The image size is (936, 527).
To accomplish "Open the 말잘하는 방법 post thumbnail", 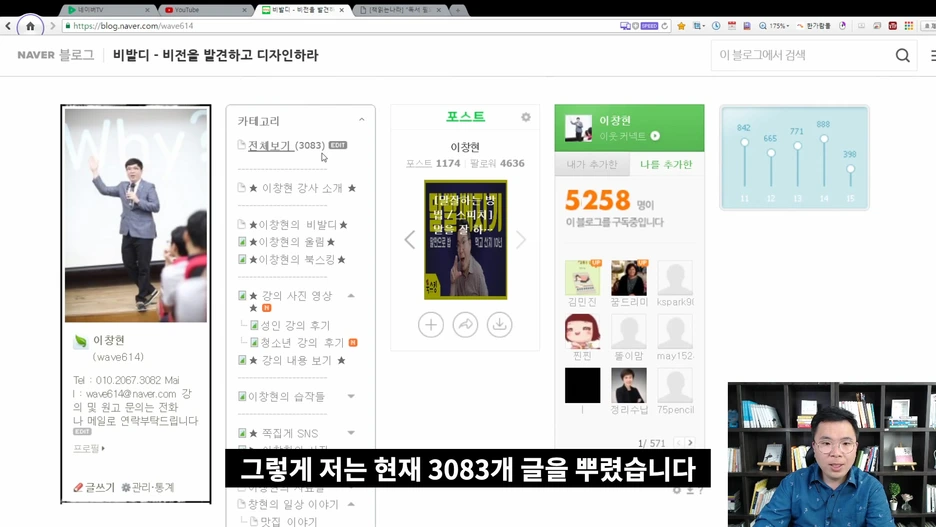I will [466, 240].
